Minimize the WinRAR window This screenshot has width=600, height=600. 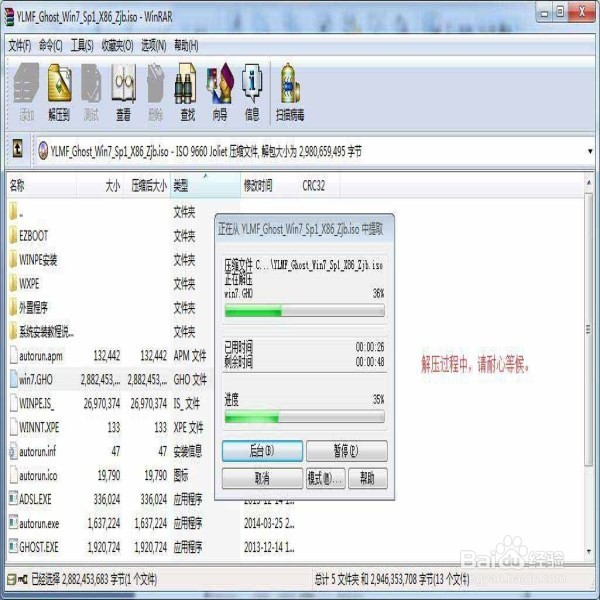pos(544,13)
